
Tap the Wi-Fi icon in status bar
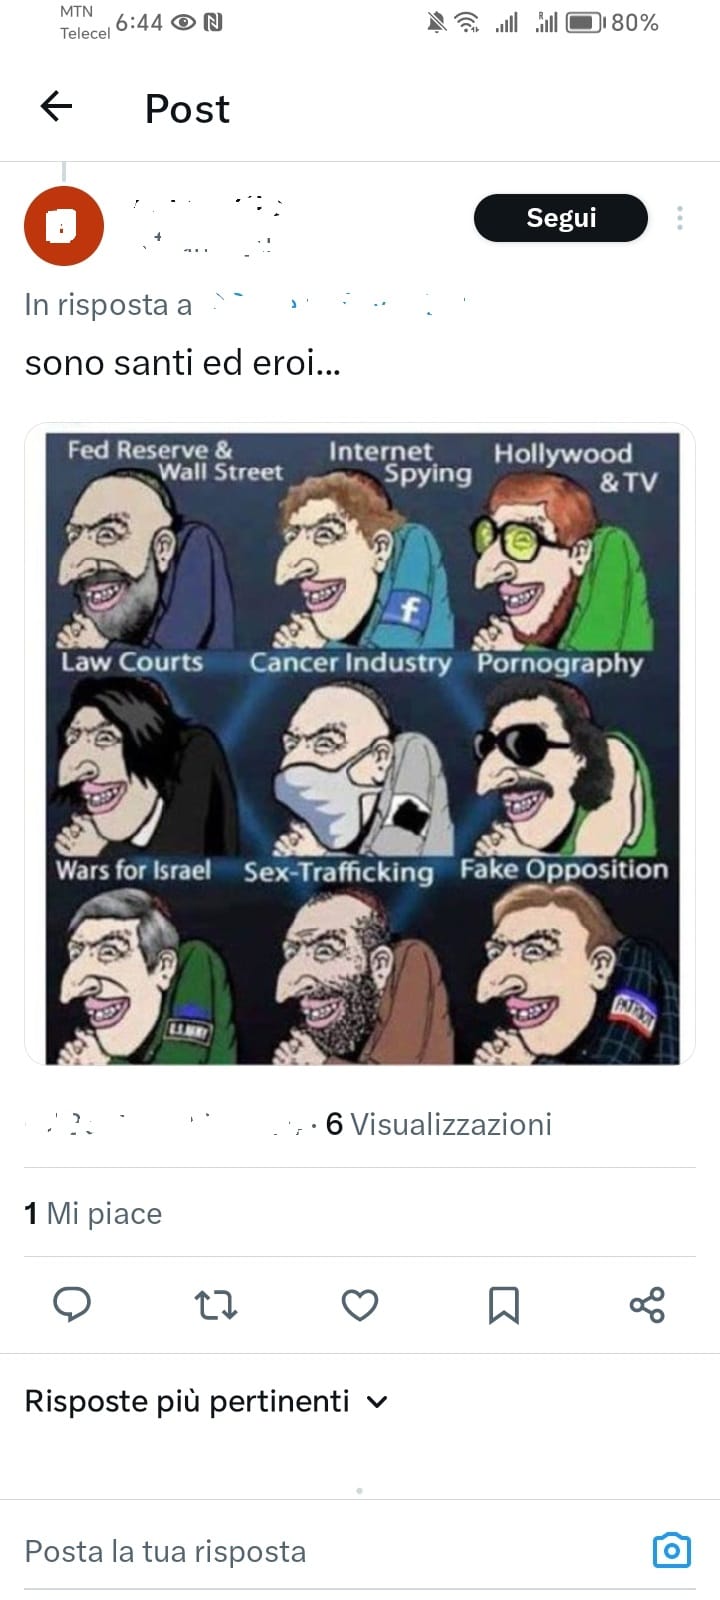pyautogui.click(x=467, y=22)
